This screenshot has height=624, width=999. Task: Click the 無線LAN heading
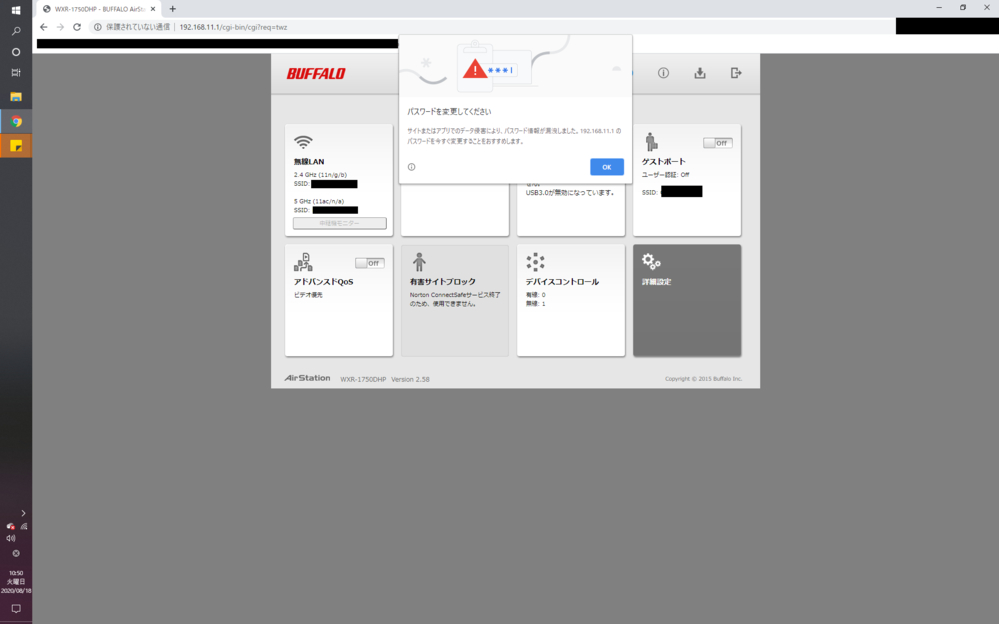pyautogui.click(x=309, y=162)
